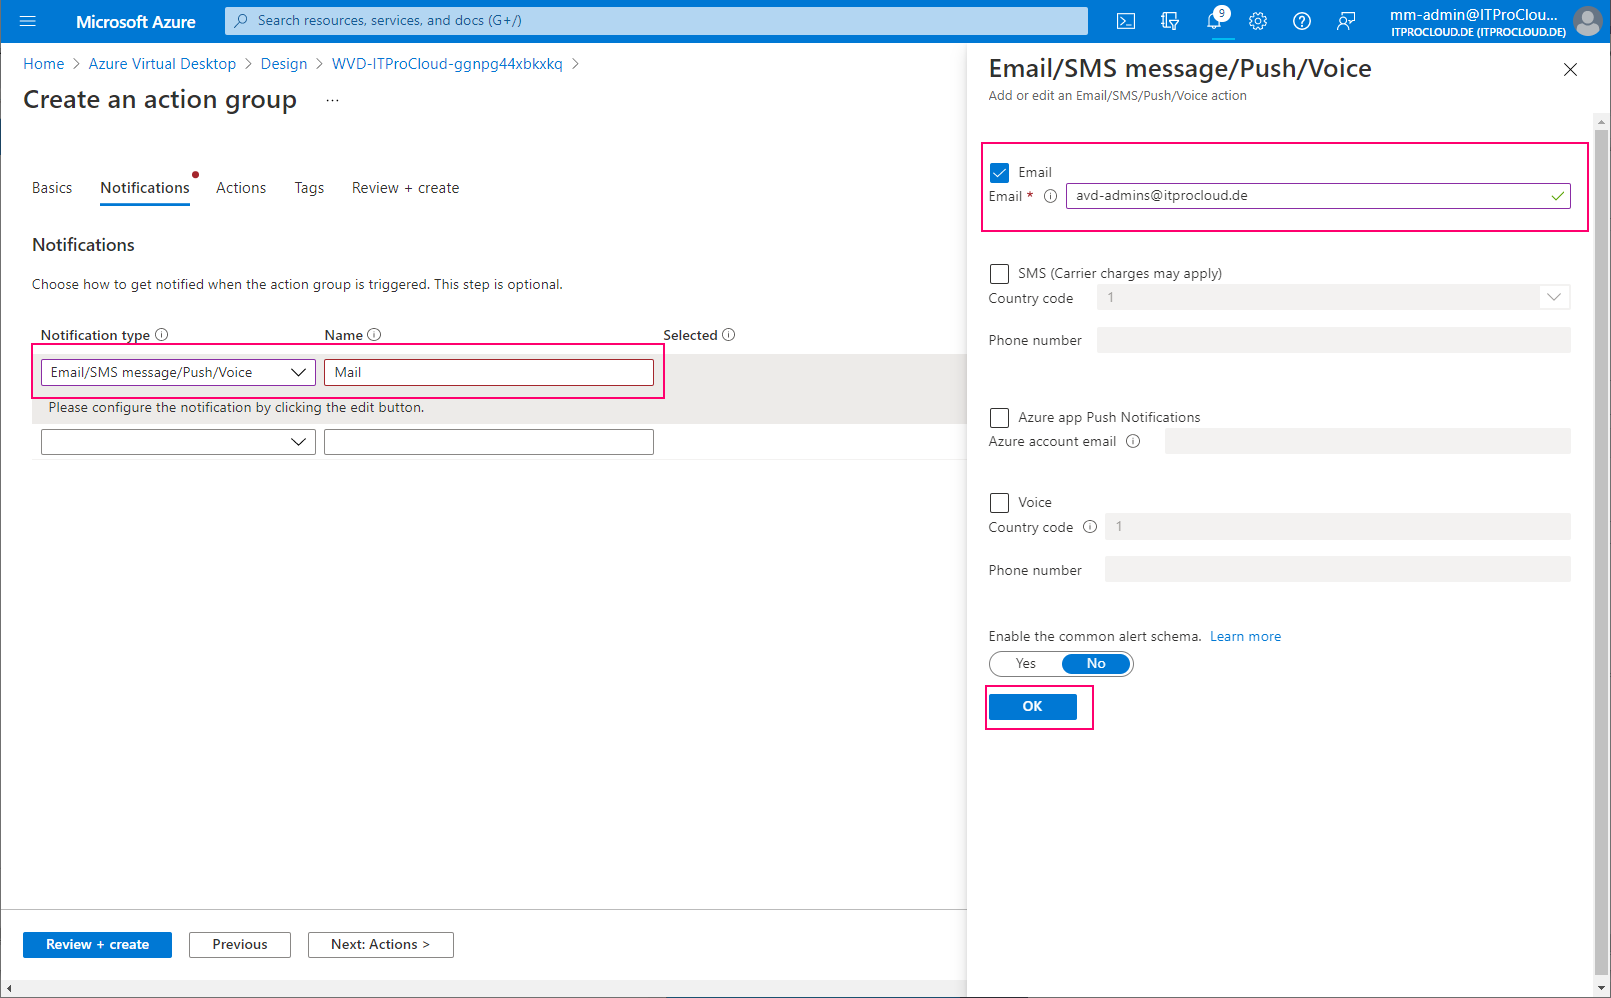
Task: Show info tooltip for Selected column
Action: pos(729,335)
